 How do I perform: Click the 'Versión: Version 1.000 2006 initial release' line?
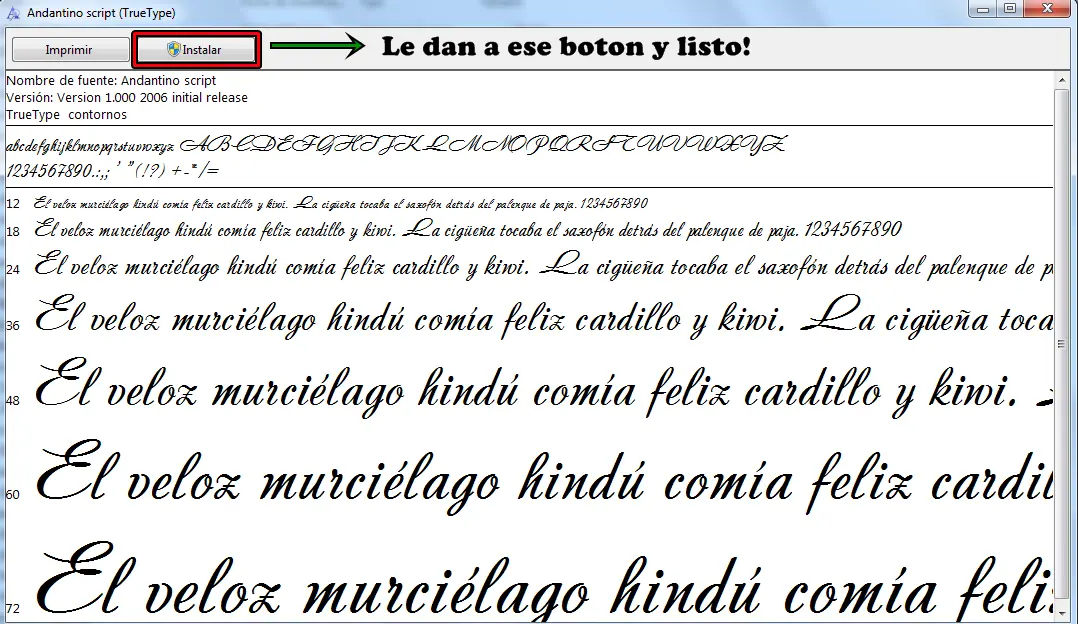click(x=126, y=98)
